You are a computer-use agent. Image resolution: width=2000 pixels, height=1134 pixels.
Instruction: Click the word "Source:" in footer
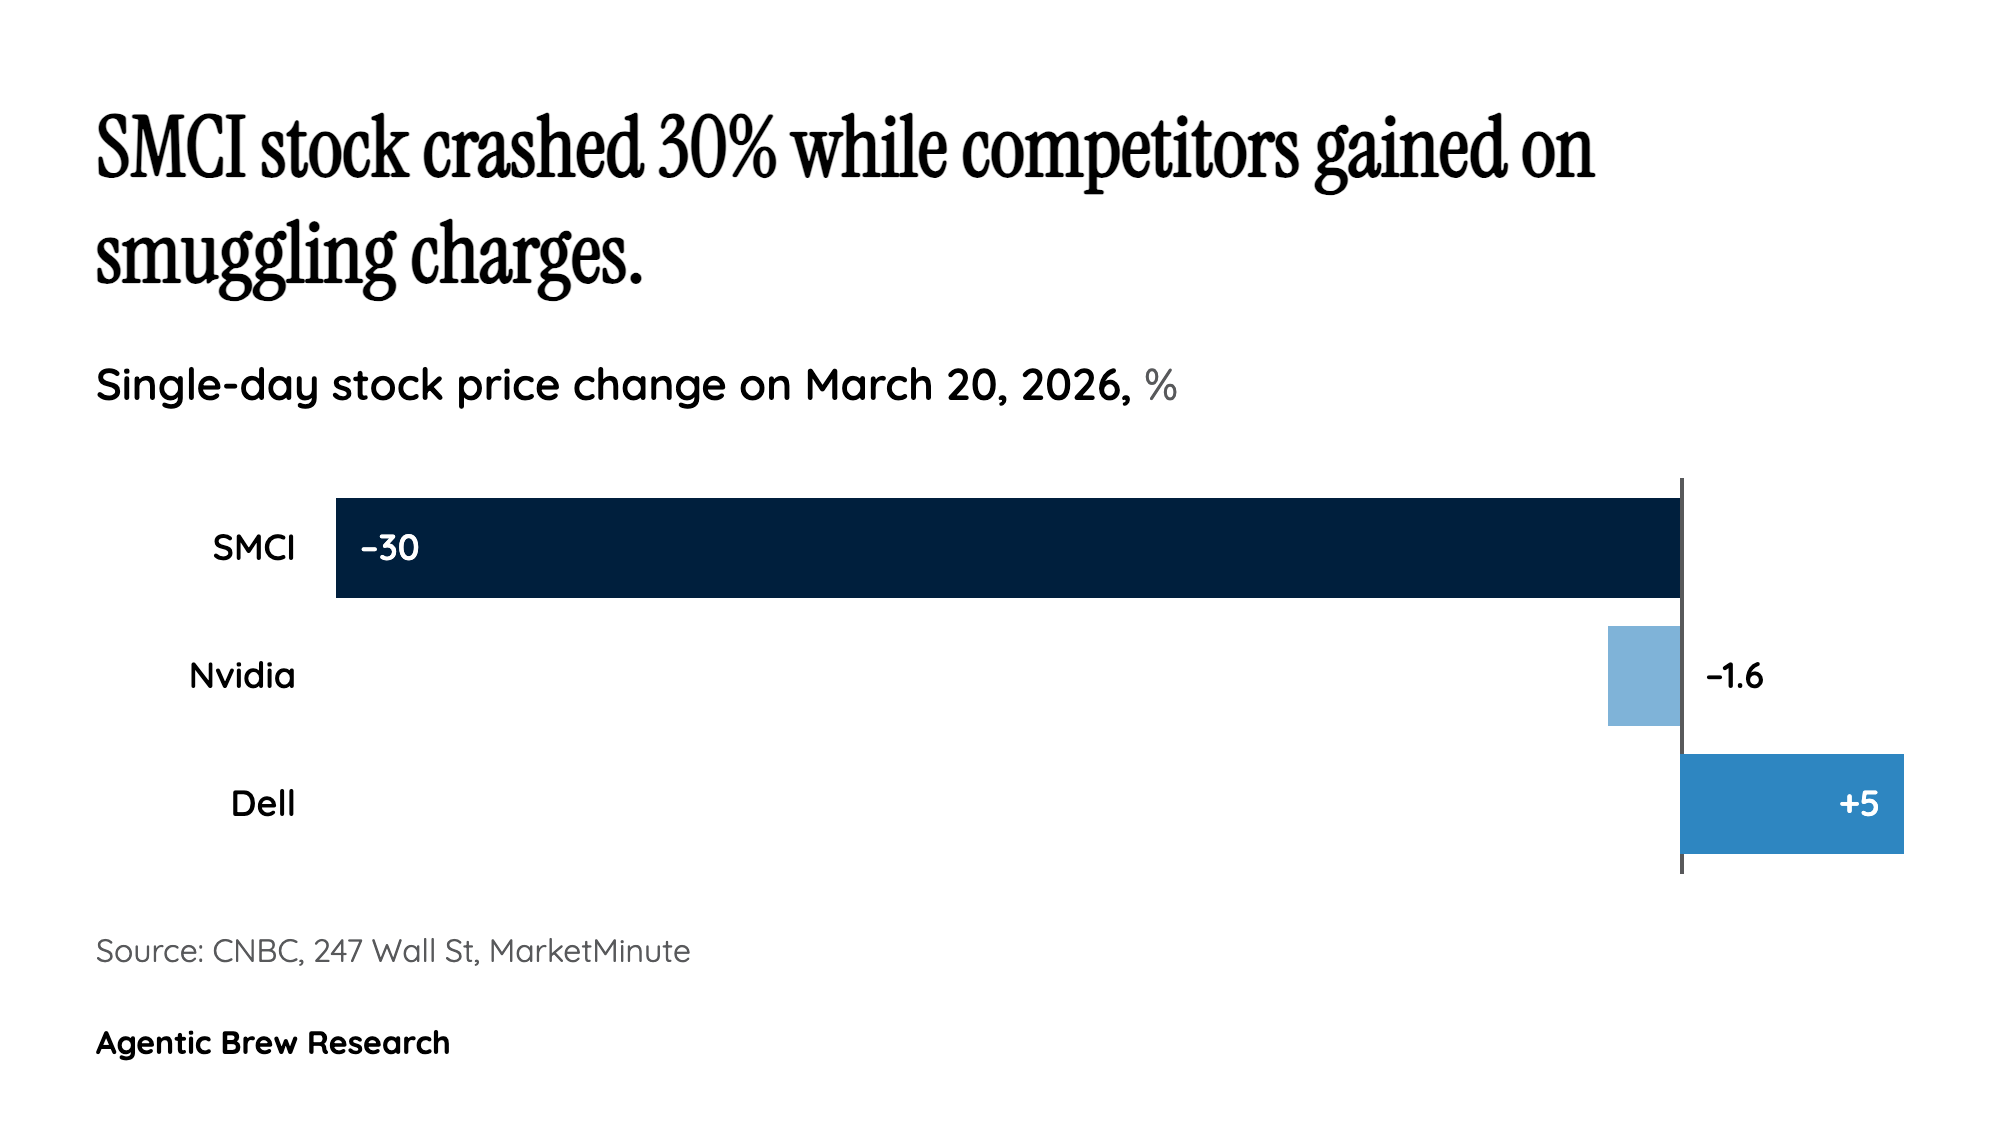(149, 951)
